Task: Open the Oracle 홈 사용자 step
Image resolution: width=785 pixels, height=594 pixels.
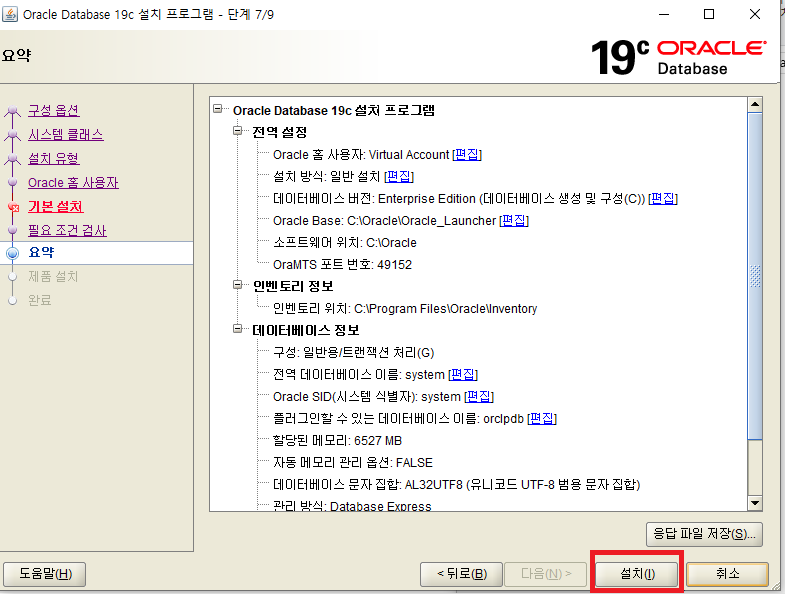Action: click(x=73, y=182)
